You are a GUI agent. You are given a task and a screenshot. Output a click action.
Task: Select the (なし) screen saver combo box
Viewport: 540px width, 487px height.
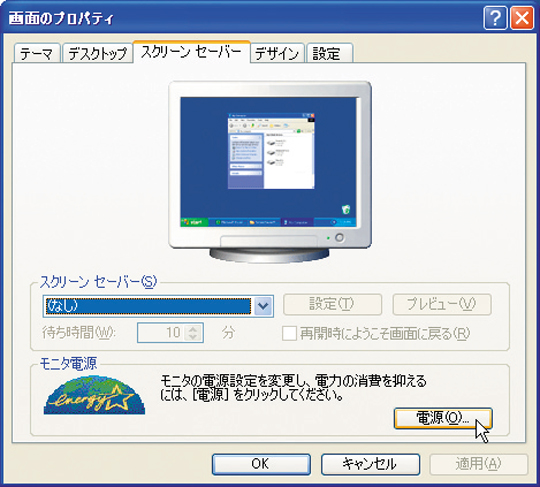[x=158, y=305]
